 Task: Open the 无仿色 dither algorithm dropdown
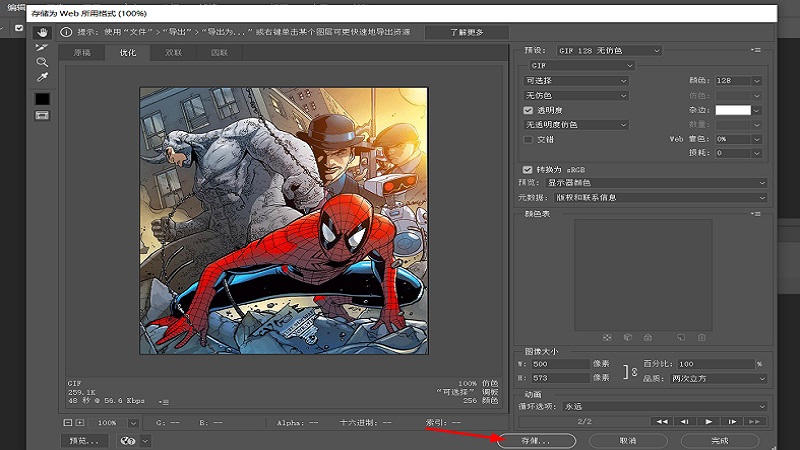coord(576,95)
